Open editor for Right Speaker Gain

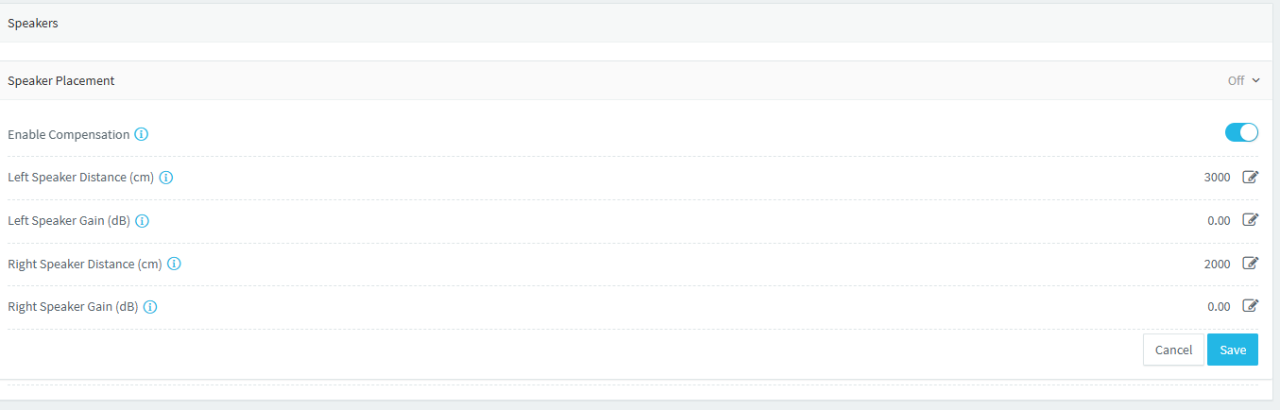click(1250, 306)
